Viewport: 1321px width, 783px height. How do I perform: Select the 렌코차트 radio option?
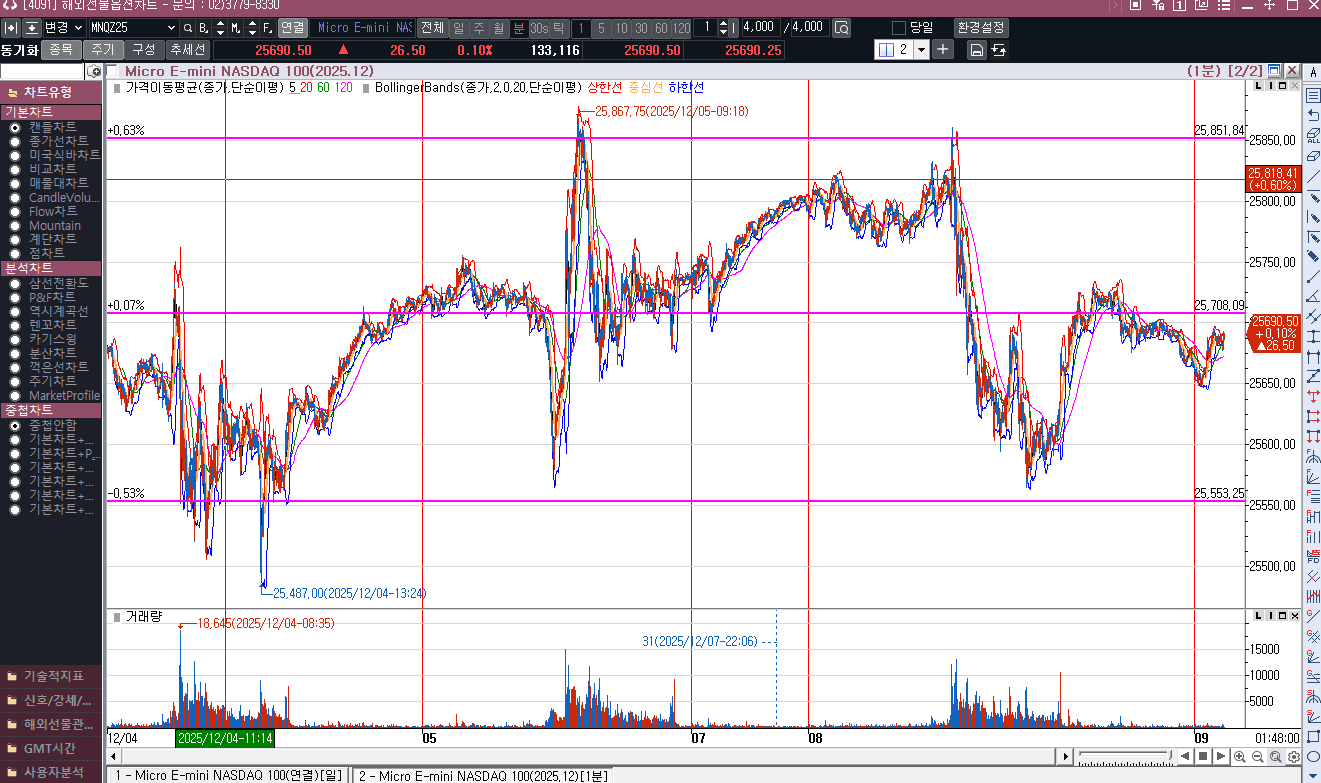click(x=15, y=325)
